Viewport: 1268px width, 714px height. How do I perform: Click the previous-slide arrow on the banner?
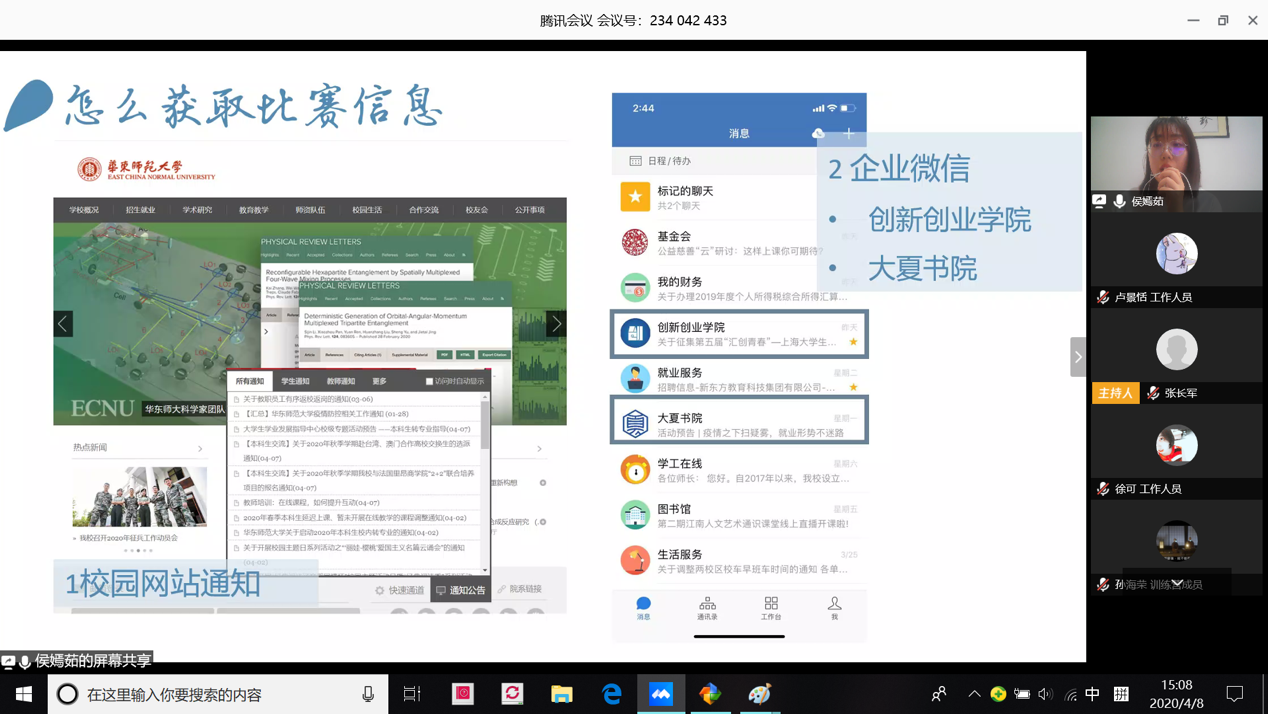(63, 323)
